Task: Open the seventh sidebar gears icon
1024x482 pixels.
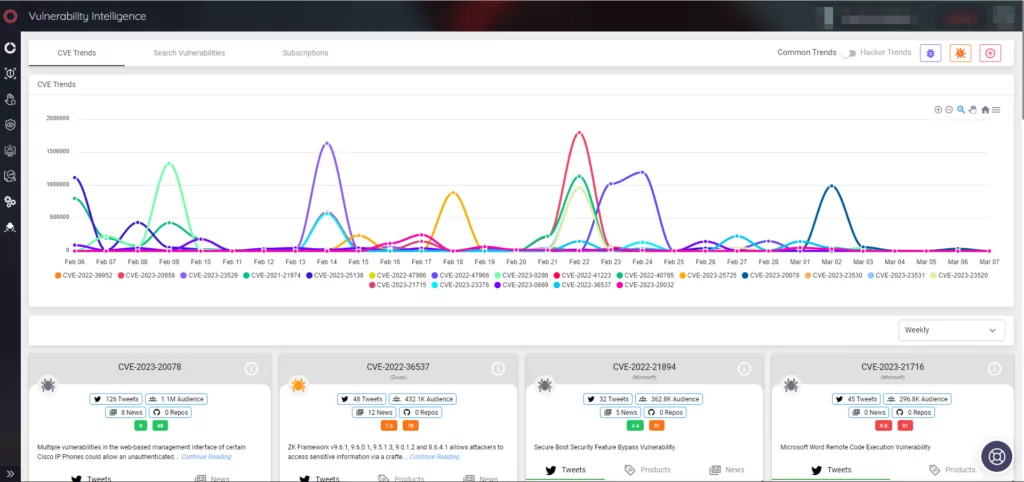Action: [x=10, y=202]
